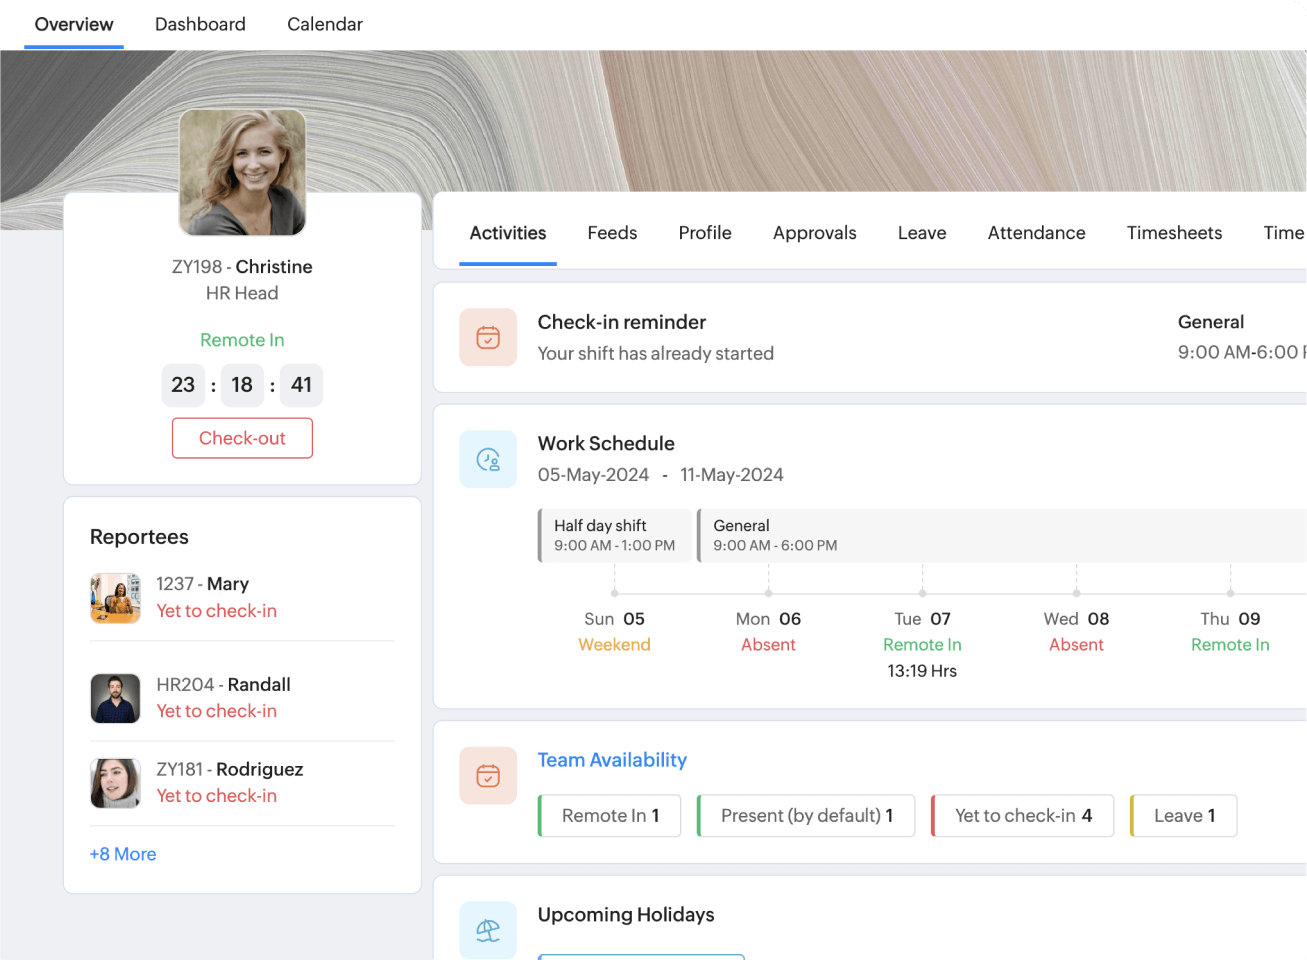Image resolution: width=1307 pixels, height=960 pixels.
Task: Click Randall's reportee avatar
Action: coord(115,698)
